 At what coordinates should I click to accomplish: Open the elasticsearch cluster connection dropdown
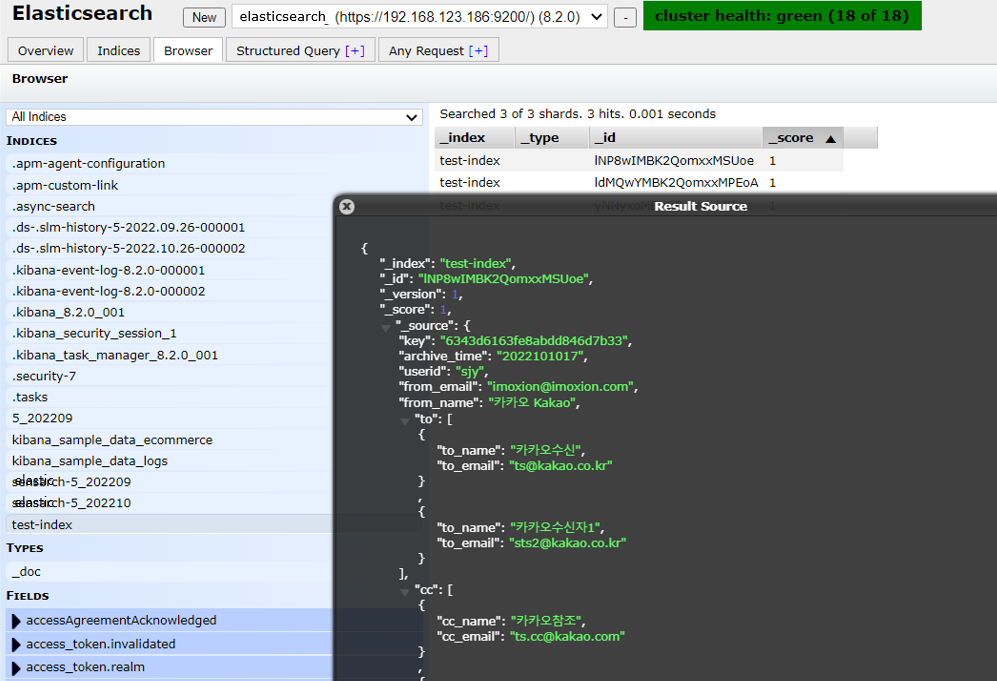click(x=420, y=17)
